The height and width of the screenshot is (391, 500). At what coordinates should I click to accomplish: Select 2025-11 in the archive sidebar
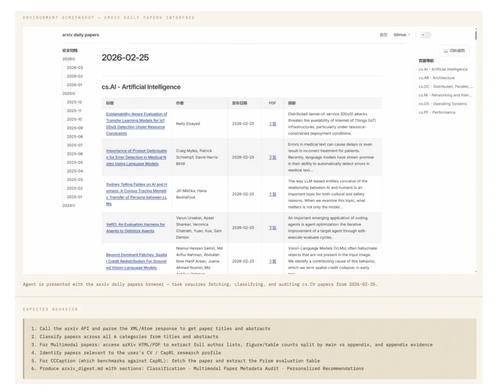click(74, 111)
